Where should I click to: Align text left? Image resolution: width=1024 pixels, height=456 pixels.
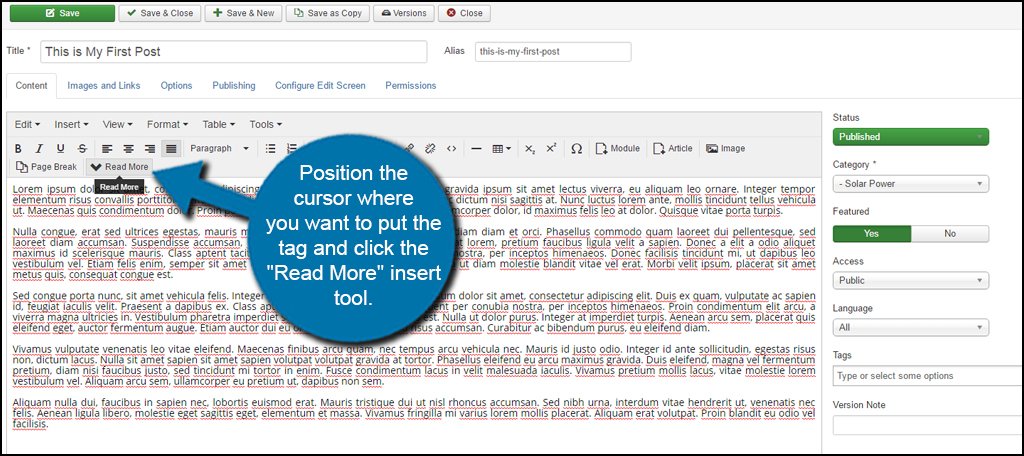[x=107, y=149]
